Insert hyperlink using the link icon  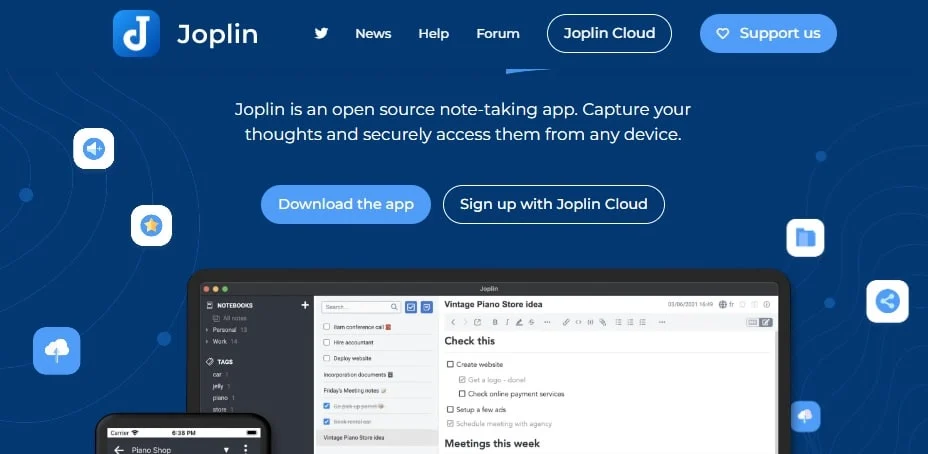566,322
